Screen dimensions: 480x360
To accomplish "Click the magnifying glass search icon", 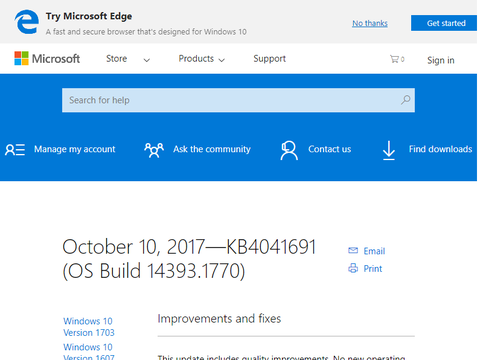I will click(405, 100).
